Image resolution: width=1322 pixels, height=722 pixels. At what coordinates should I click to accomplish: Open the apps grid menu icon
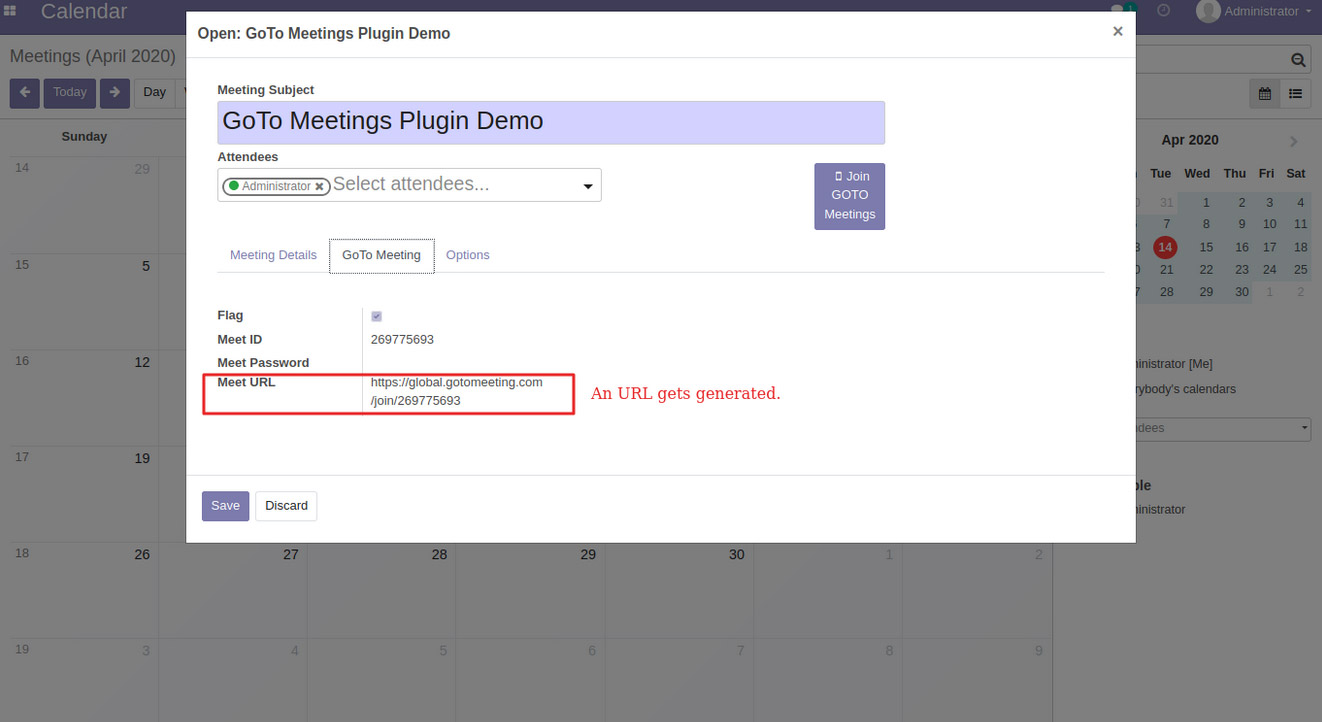tap(10, 11)
